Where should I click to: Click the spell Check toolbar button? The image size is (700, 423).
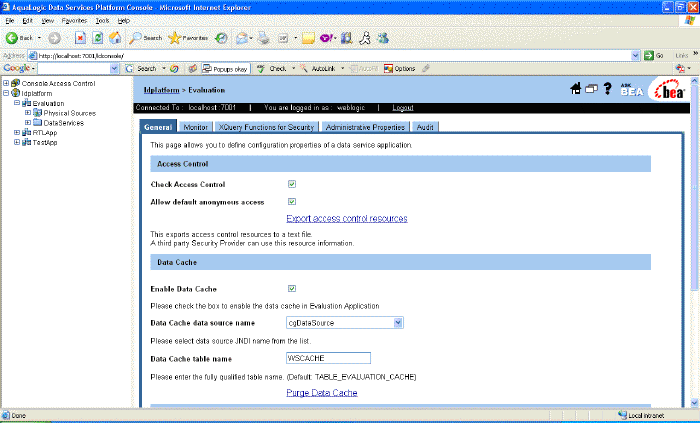pos(272,69)
